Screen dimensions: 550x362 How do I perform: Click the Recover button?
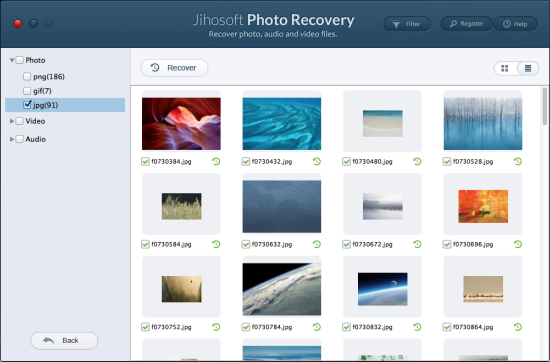174,68
